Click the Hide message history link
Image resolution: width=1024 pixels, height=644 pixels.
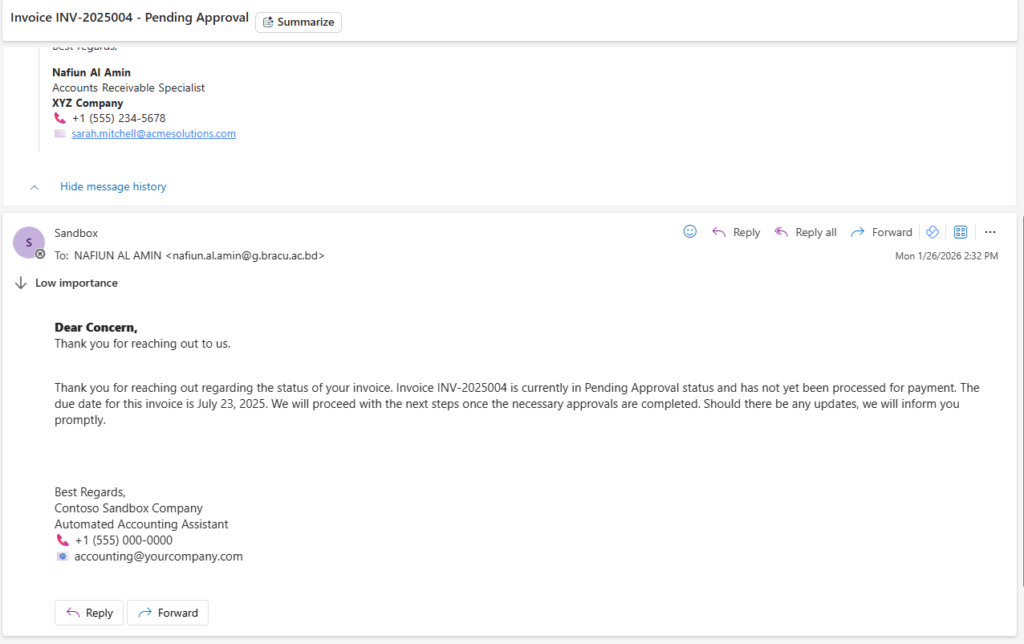pyautogui.click(x=113, y=187)
